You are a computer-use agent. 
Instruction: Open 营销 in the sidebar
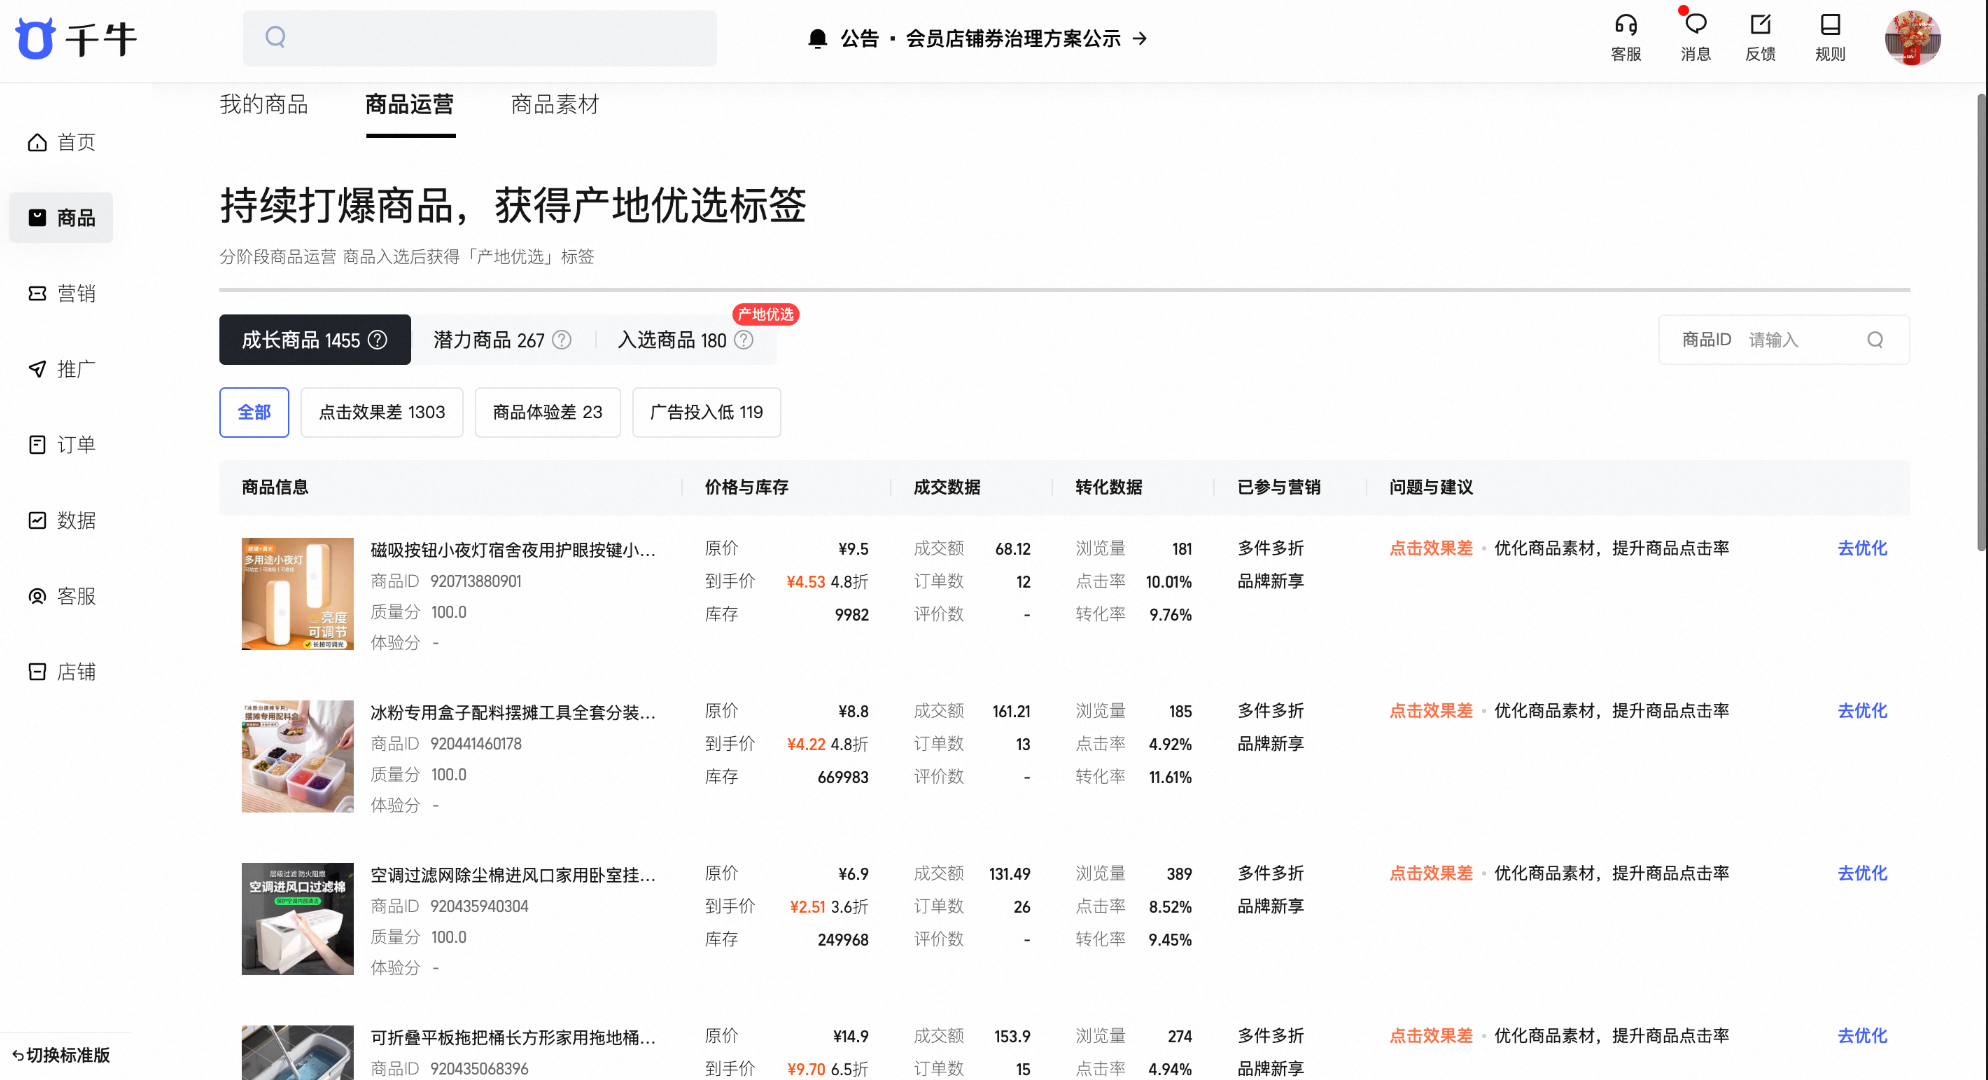pyautogui.click(x=62, y=293)
